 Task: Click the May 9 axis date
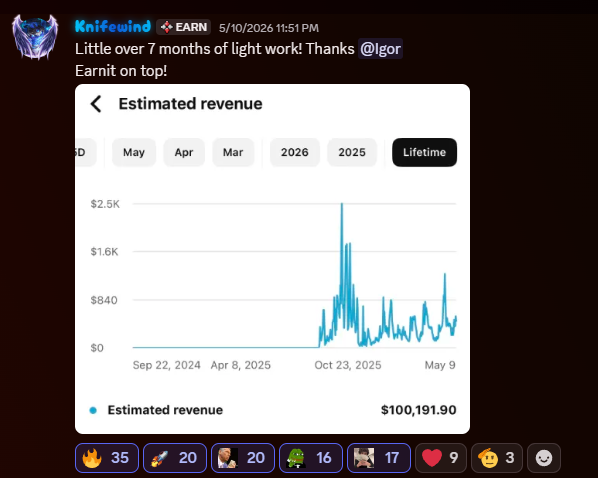pos(440,365)
